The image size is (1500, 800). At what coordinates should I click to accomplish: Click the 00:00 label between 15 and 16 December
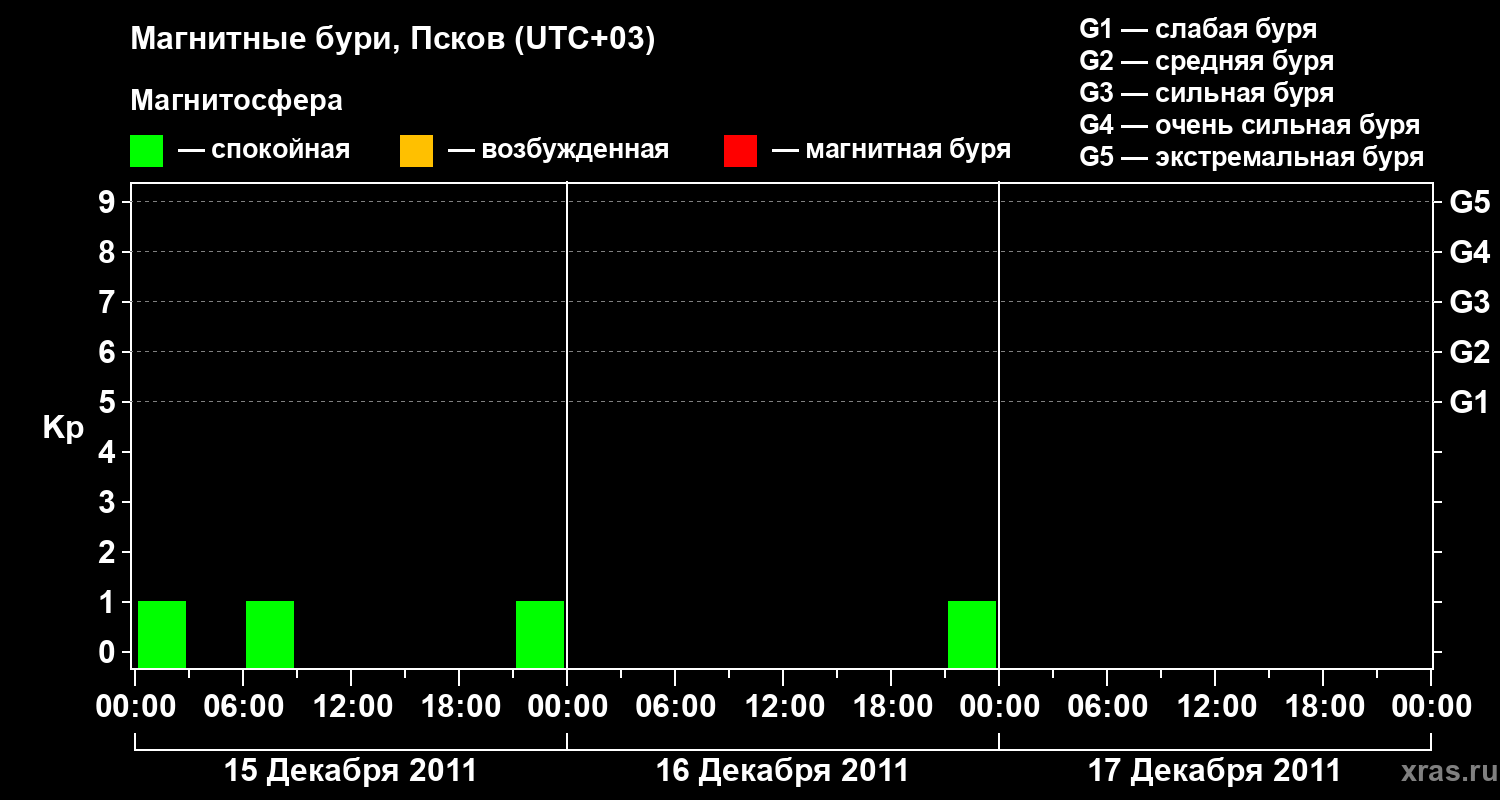click(x=567, y=707)
